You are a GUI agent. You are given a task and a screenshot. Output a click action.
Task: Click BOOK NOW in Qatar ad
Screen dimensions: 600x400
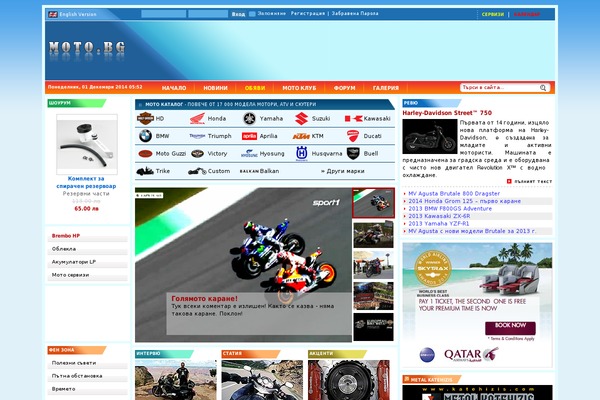[510, 326]
